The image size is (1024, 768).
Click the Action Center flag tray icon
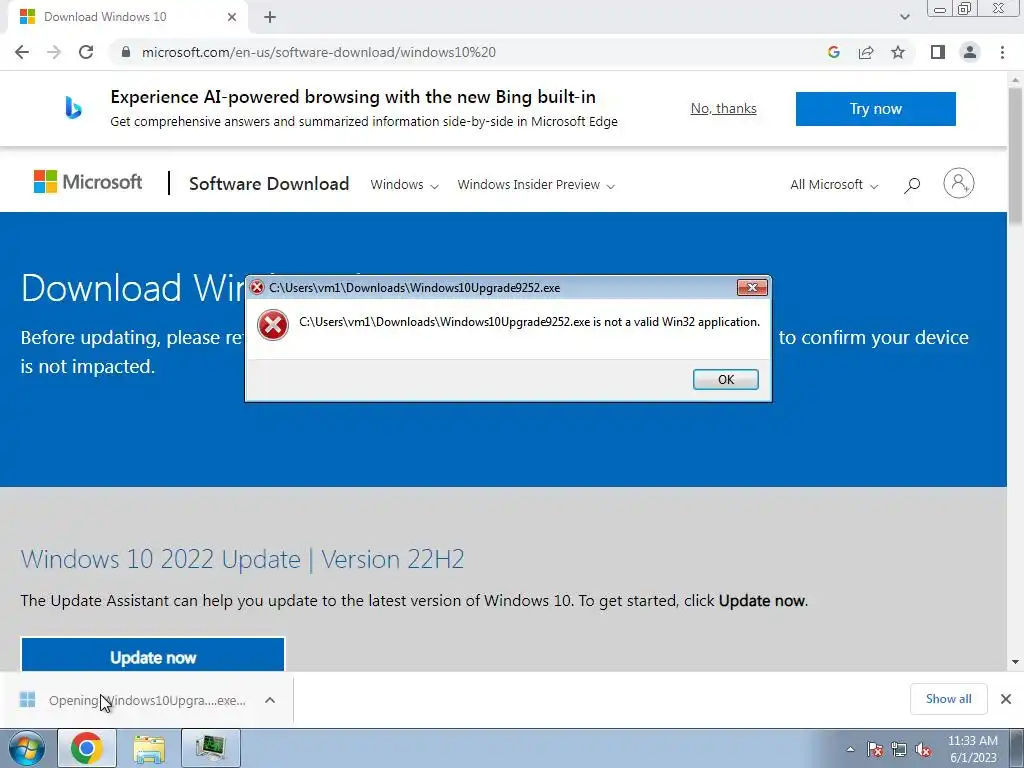[875, 749]
